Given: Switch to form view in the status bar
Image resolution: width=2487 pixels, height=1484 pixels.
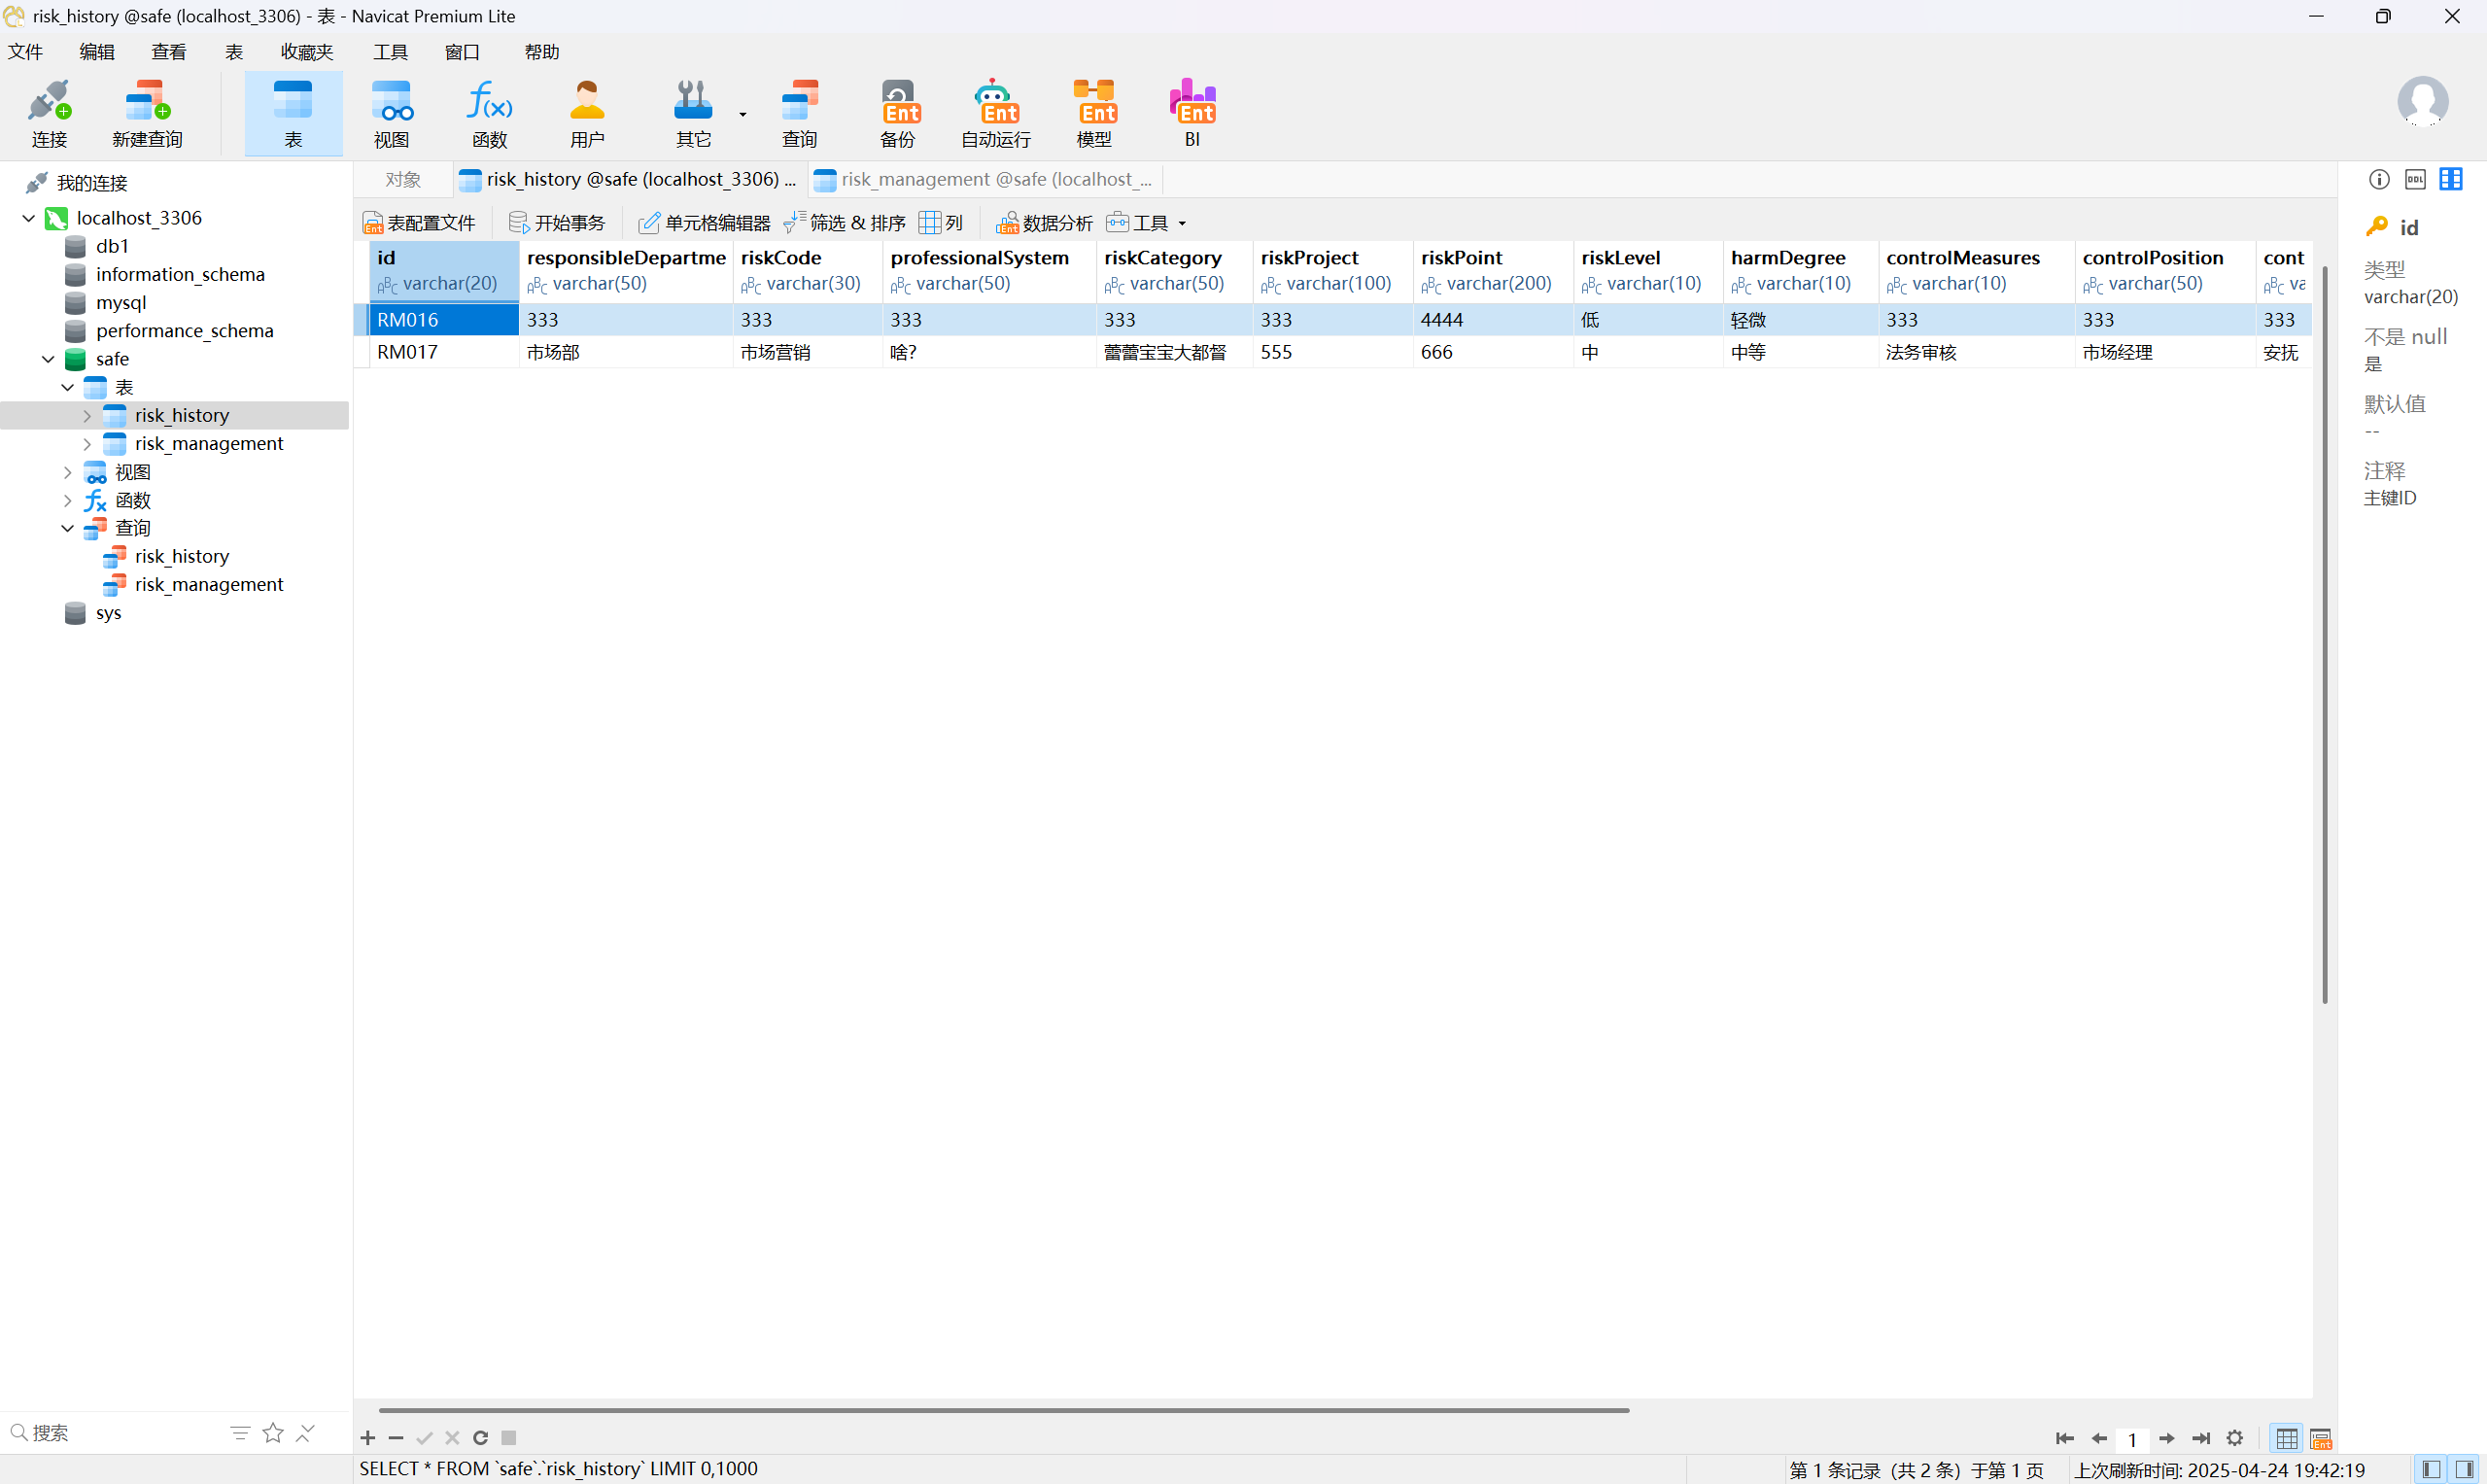Looking at the screenshot, I should coord(2321,1439).
